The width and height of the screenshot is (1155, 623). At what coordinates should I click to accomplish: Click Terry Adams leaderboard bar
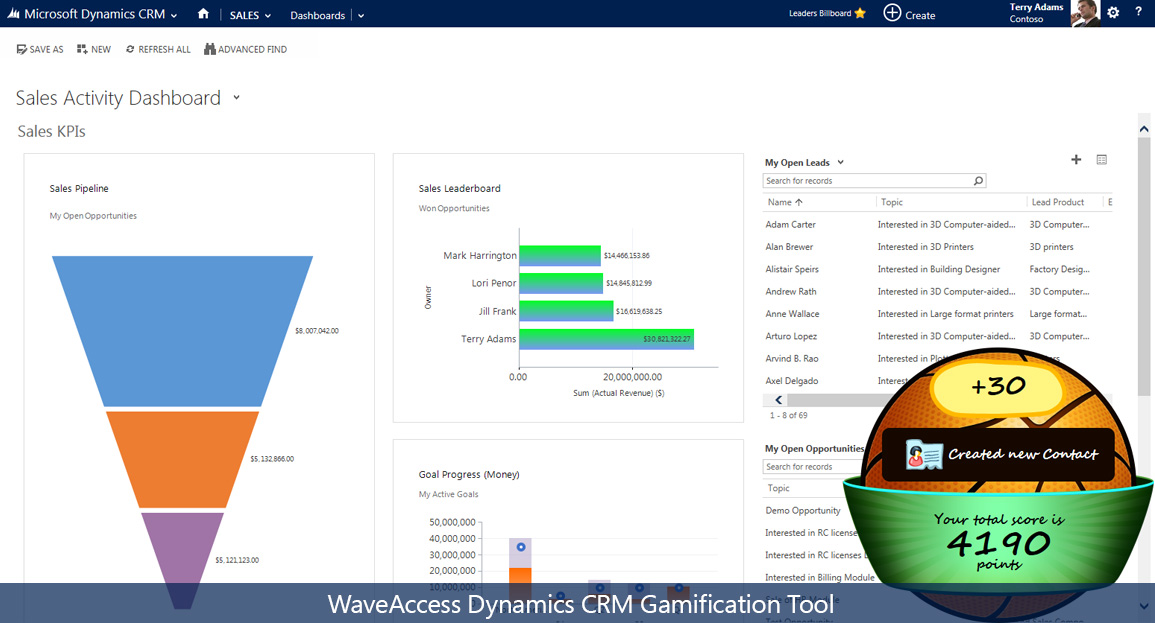[606, 339]
